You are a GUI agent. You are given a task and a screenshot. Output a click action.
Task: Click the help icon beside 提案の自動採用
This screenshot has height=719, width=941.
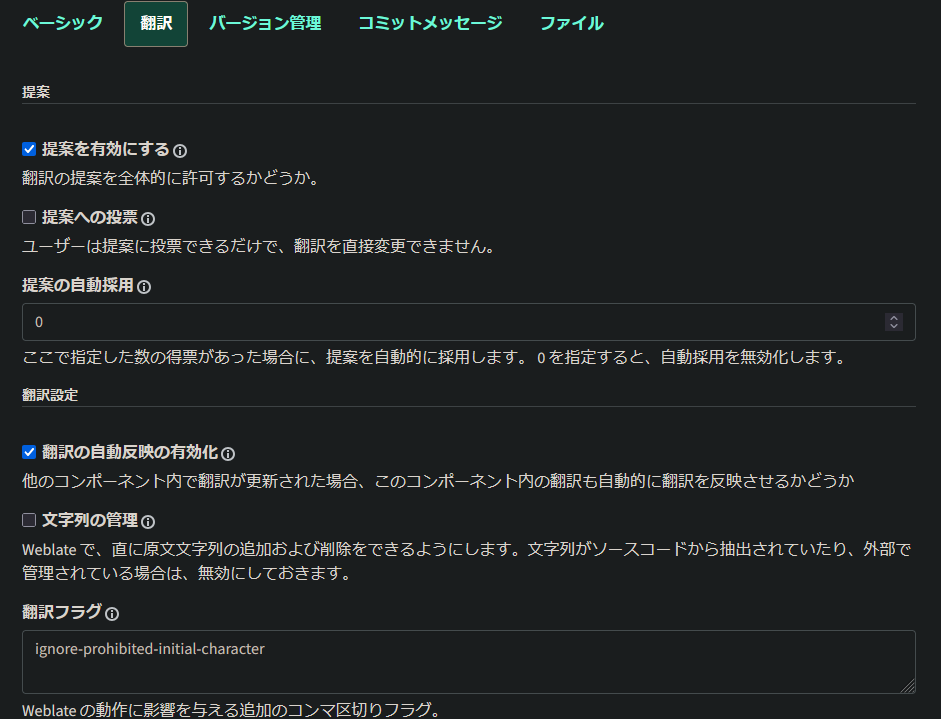click(x=144, y=287)
